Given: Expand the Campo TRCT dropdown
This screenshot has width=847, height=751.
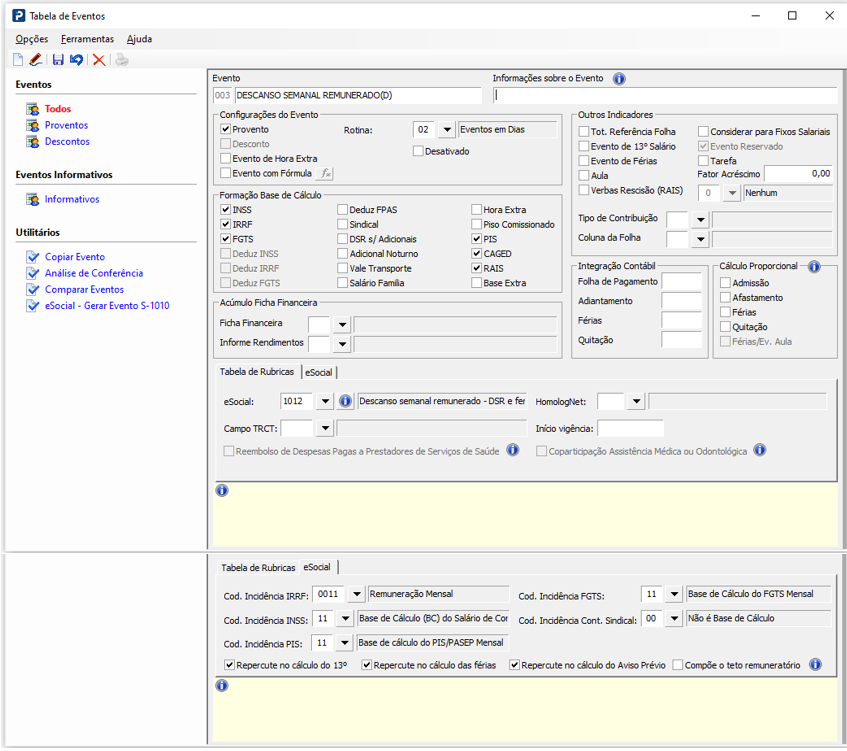Looking at the screenshot, I should [325, 428].
